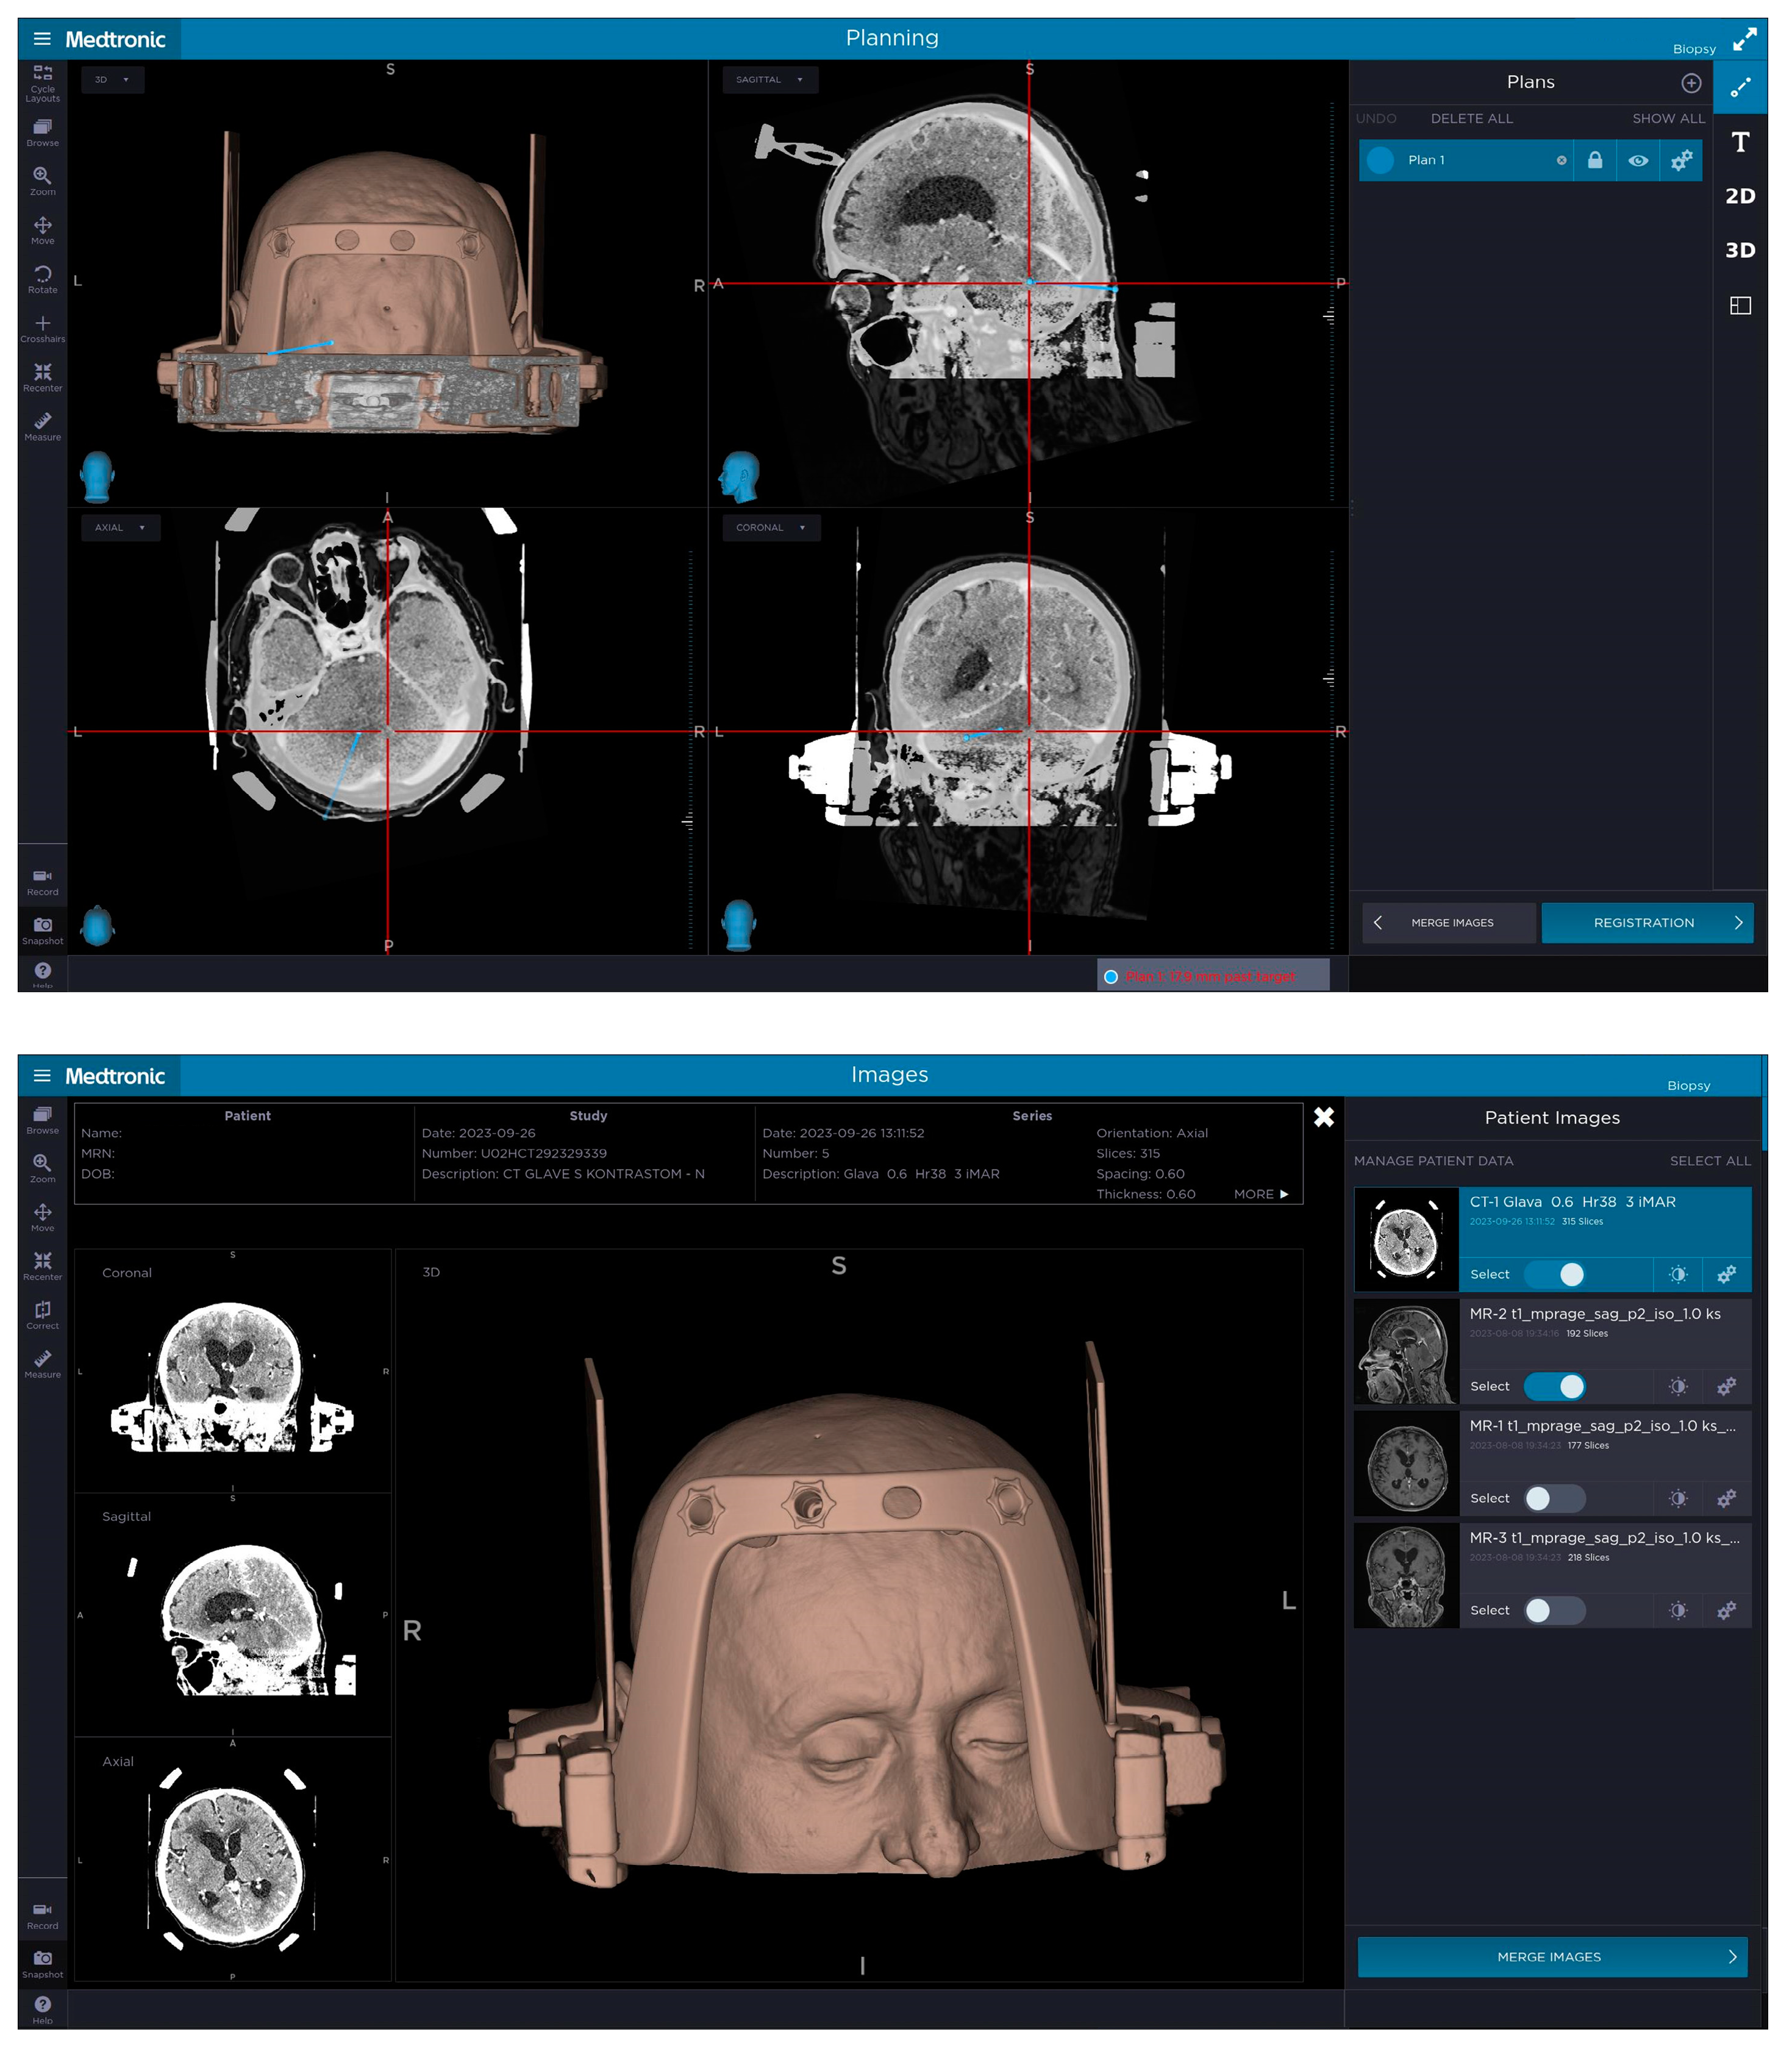Click DELETE ALL plans
Viewport: 1792px width, 2046px height.
tap(1471, 118)
